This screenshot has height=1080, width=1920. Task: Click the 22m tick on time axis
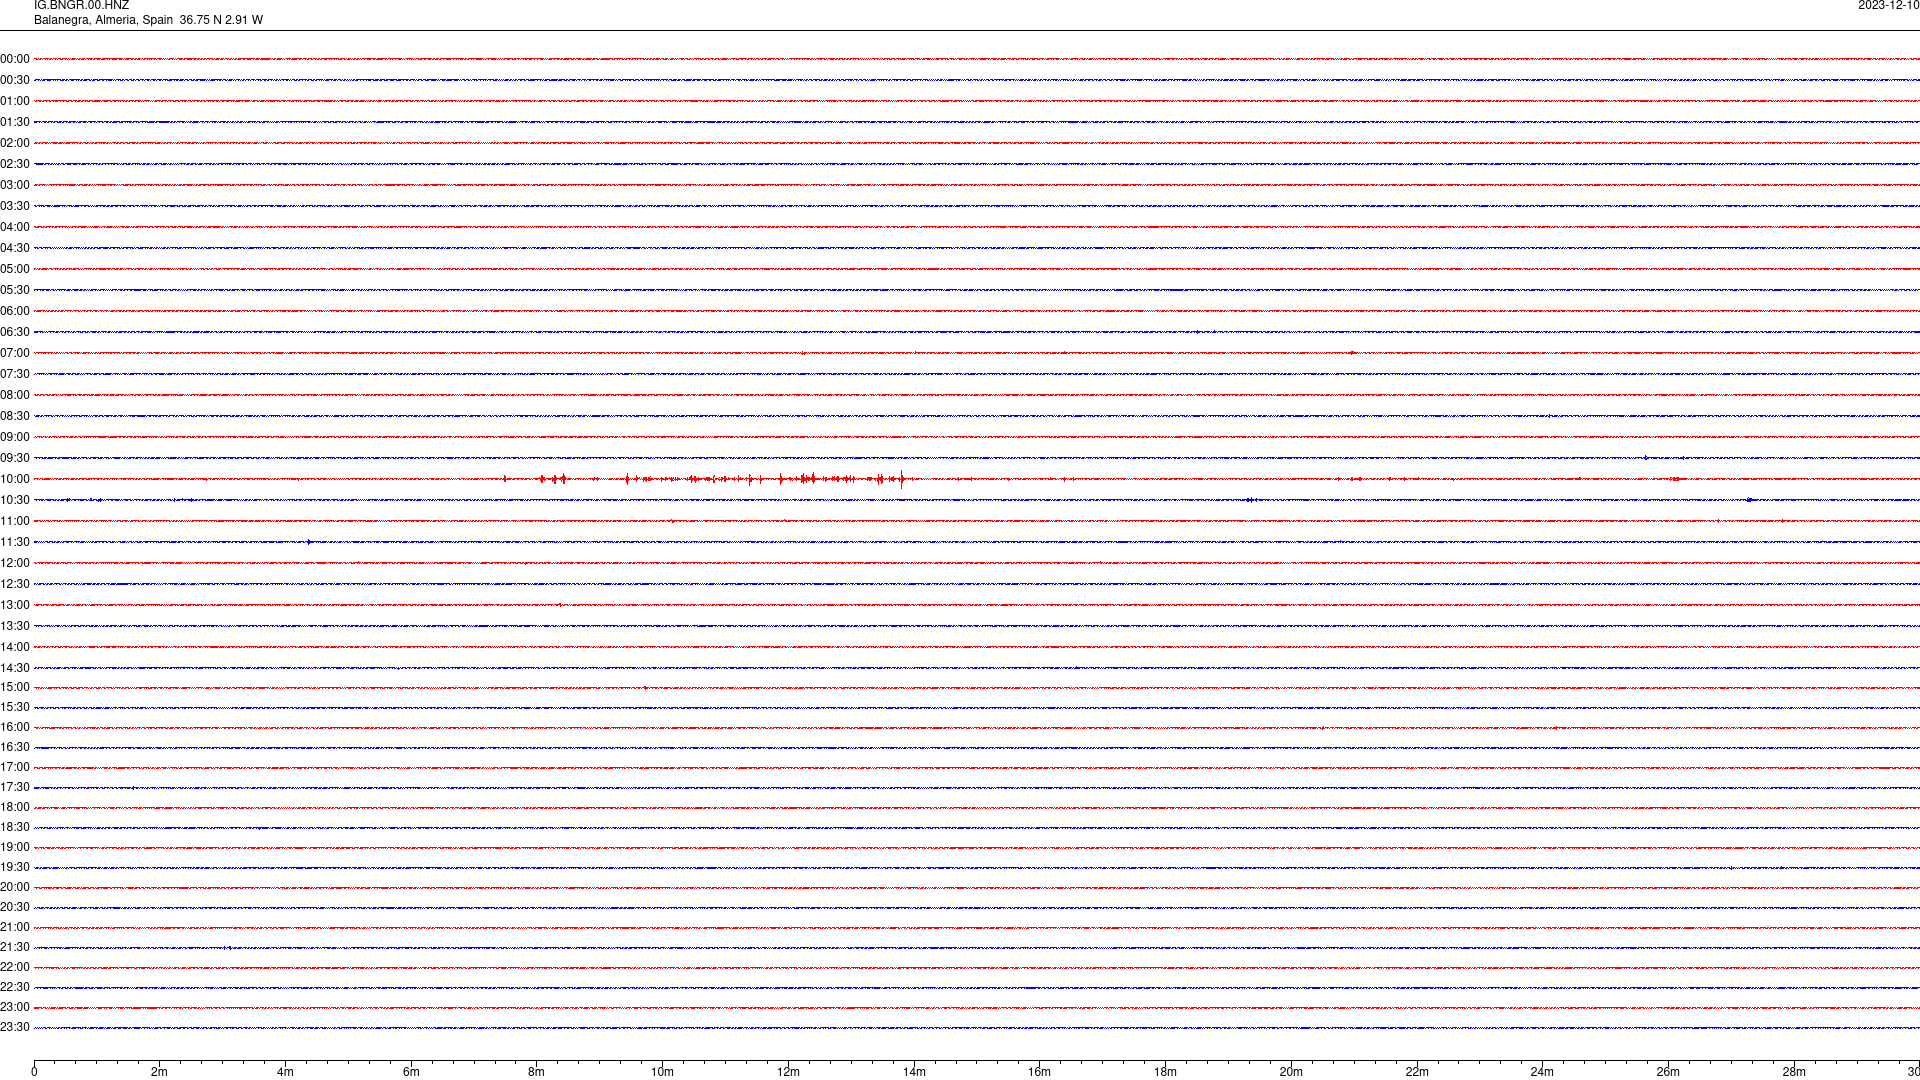click(1417, 1072)
